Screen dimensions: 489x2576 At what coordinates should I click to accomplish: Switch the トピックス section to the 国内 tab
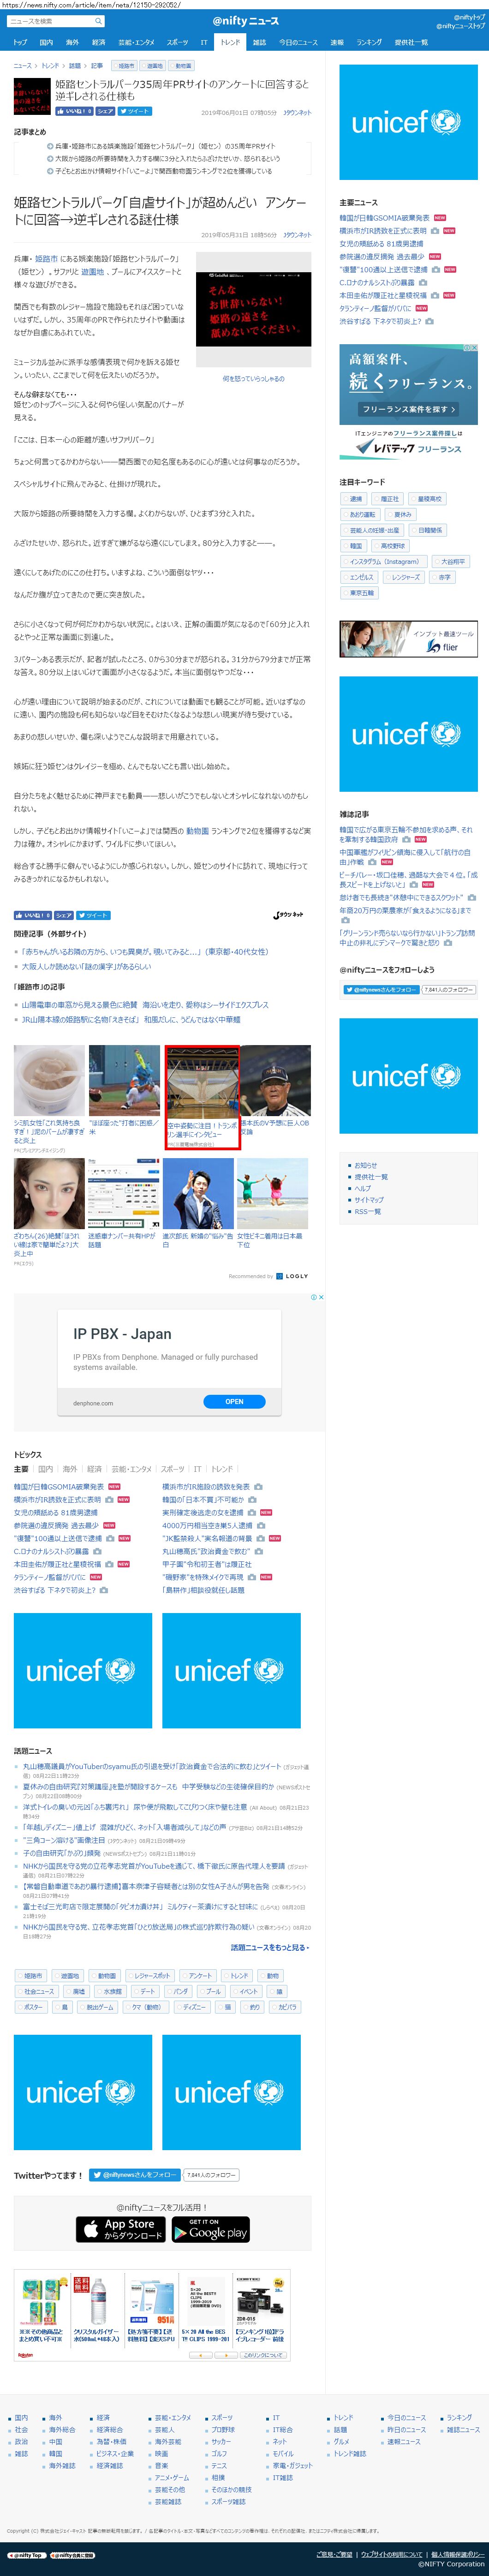pyautogui.click(x=46, y=1468)
